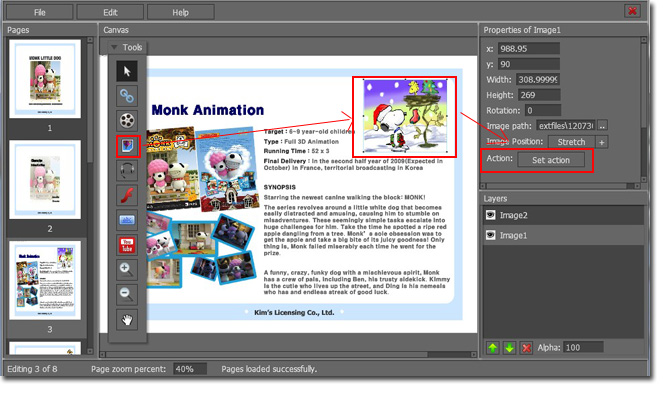
Task: Click the Editing 3 of 8 status text
Action: click(32, 369)
